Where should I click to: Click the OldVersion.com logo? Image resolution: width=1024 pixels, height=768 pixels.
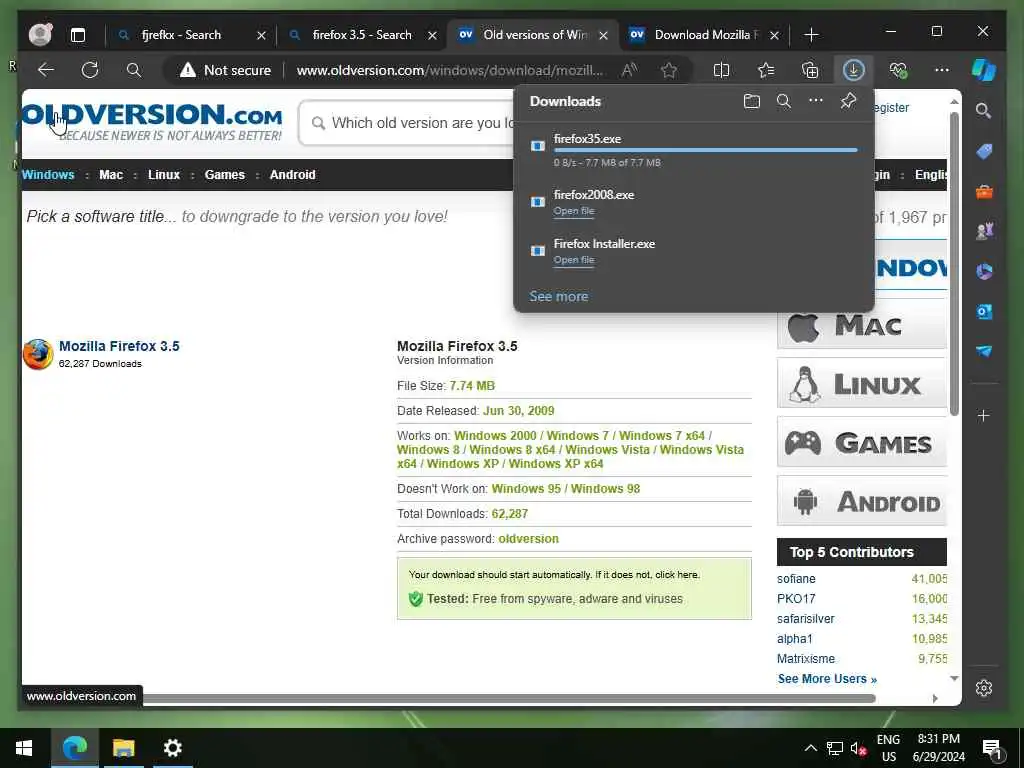[x=152, y=121]
